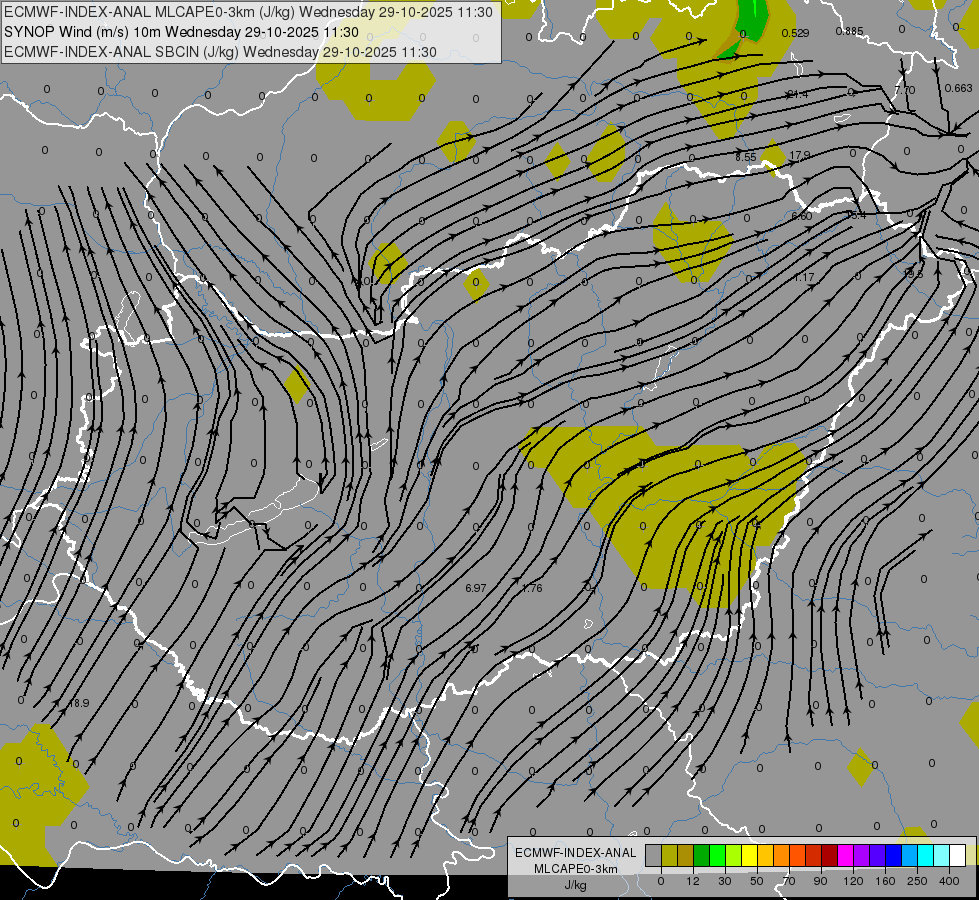Viewport: 979px width, 900px height.
Task: Click the 17.9 value on the map
Action: 800,155
